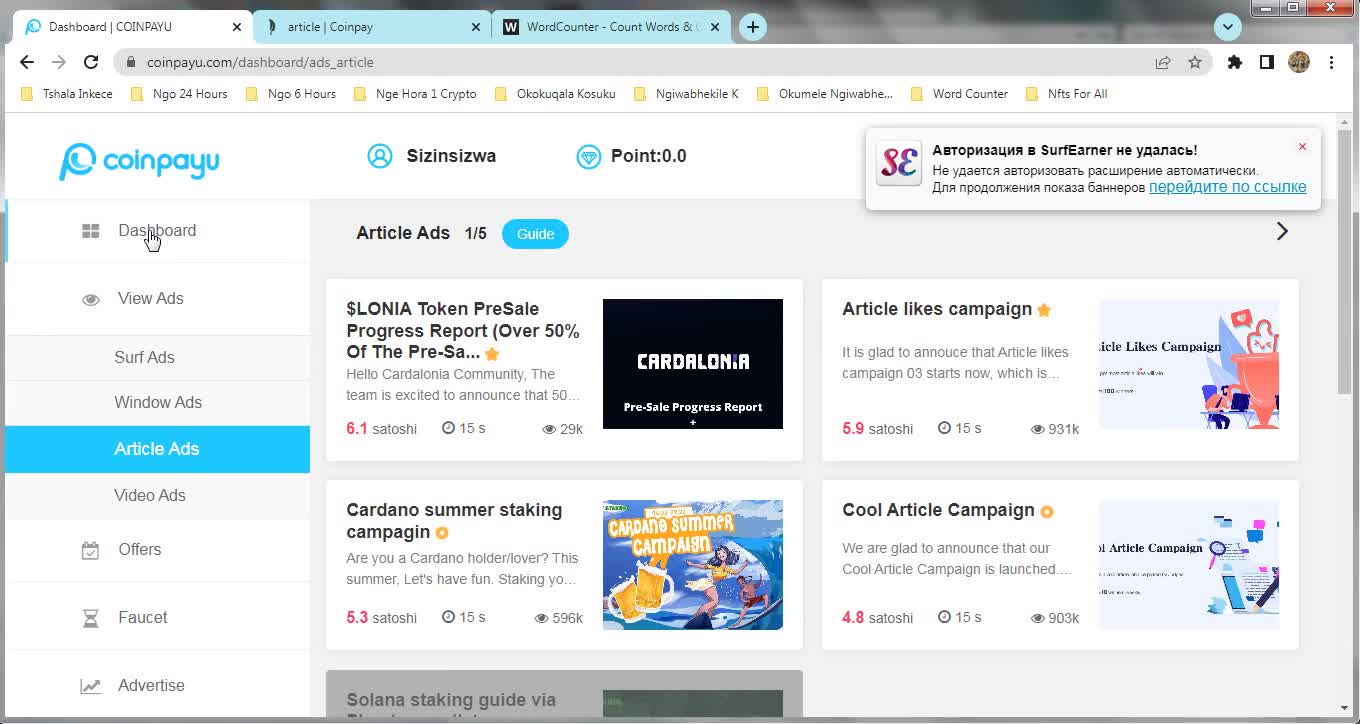
Task: Open the $LONIA Token PreSale article title
Action: pos(463,330)
